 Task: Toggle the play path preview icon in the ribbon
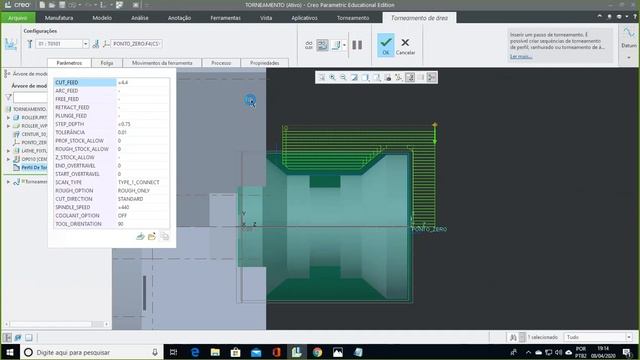[x=322, y=45]
